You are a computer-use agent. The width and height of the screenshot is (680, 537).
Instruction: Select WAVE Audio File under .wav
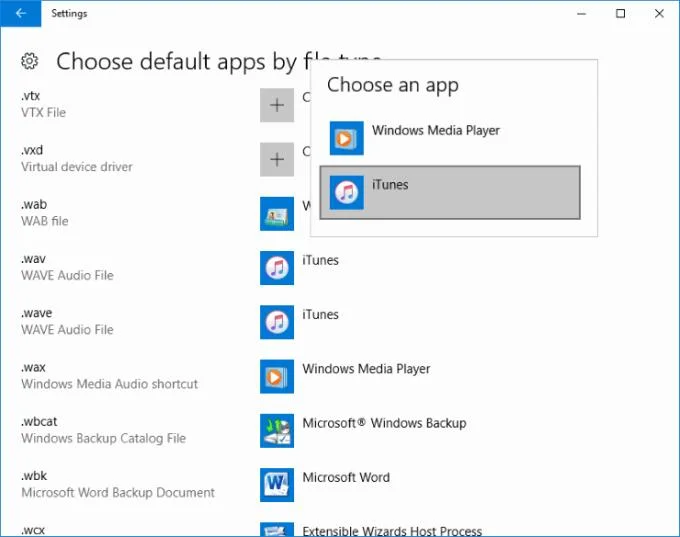click(67, 275)
